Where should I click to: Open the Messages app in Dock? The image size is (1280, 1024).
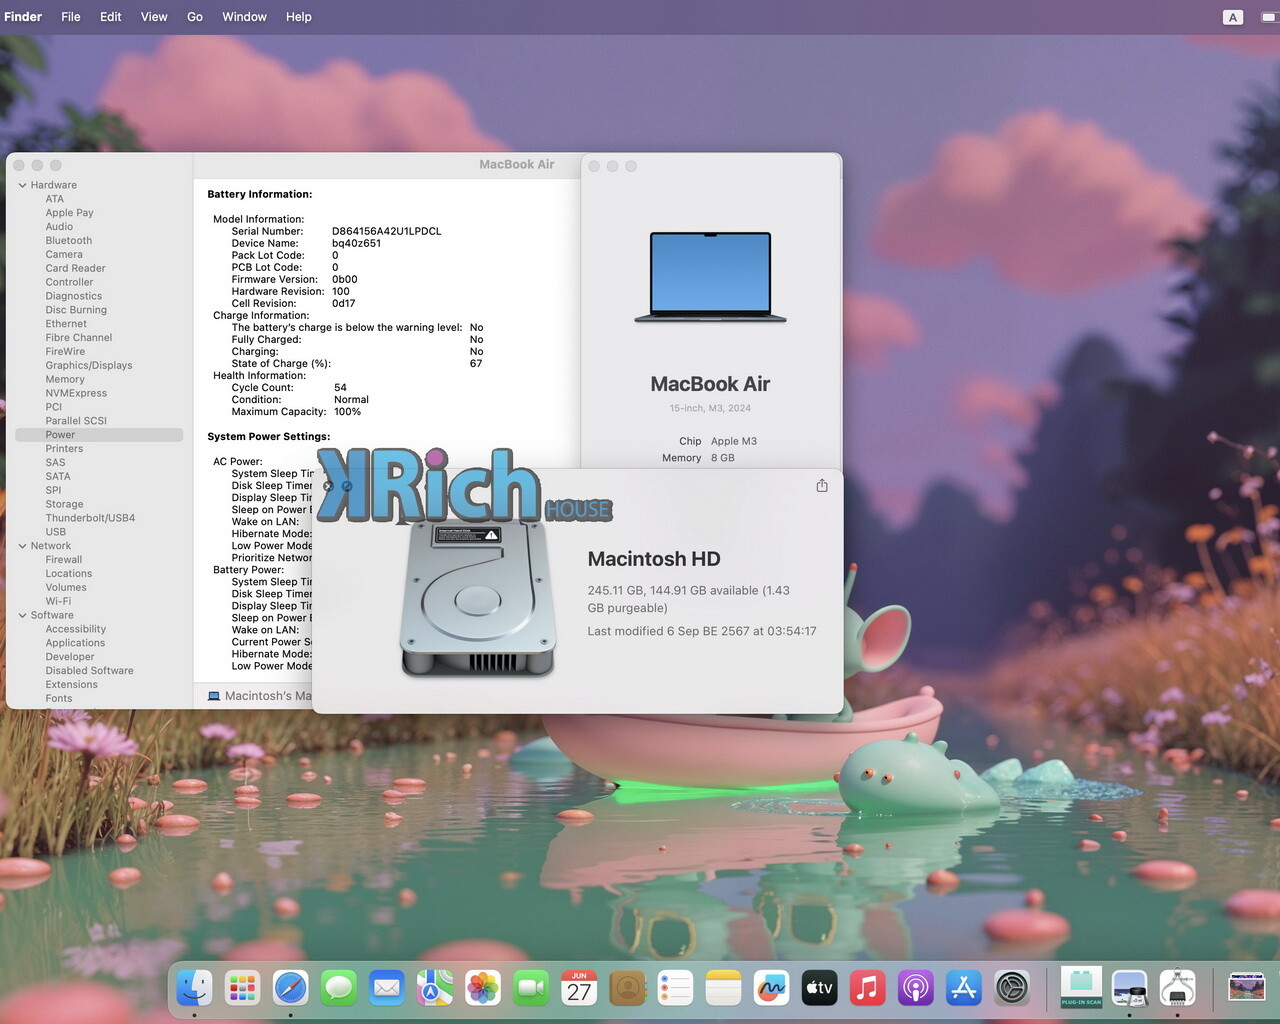tap(338, 989)
